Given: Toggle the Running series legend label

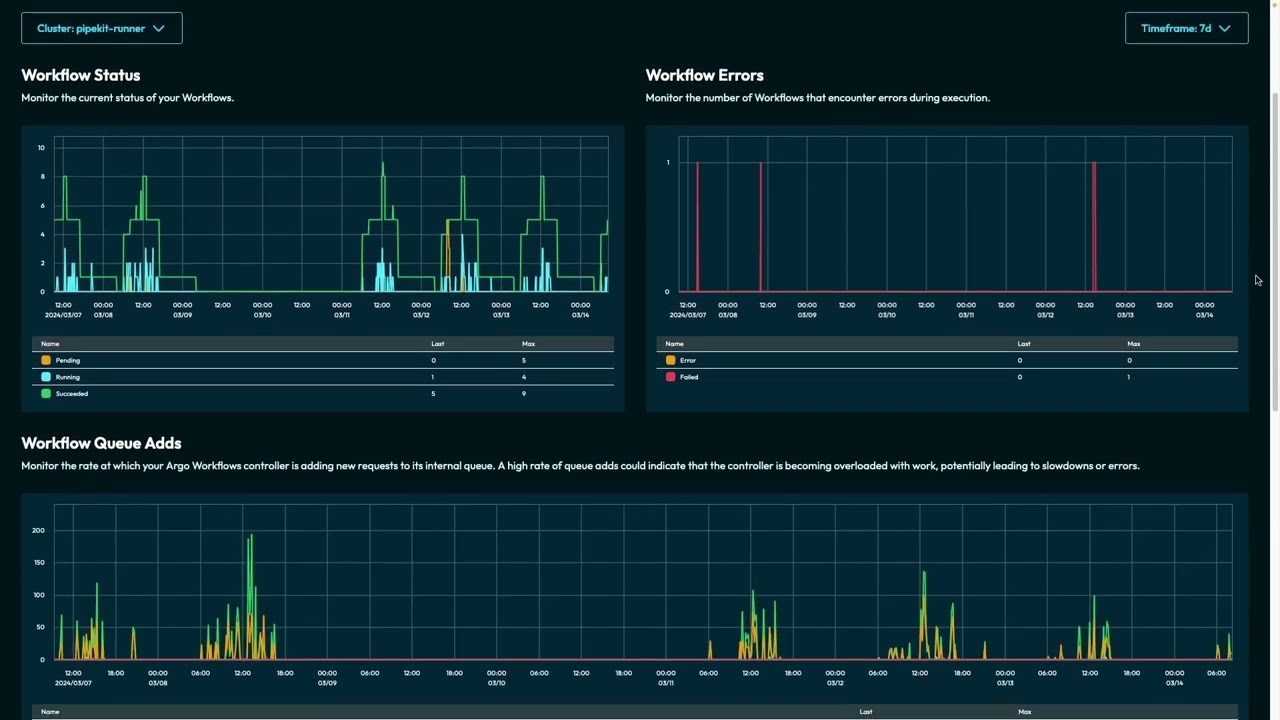Looking at the screenshot, I should (68, 377).
